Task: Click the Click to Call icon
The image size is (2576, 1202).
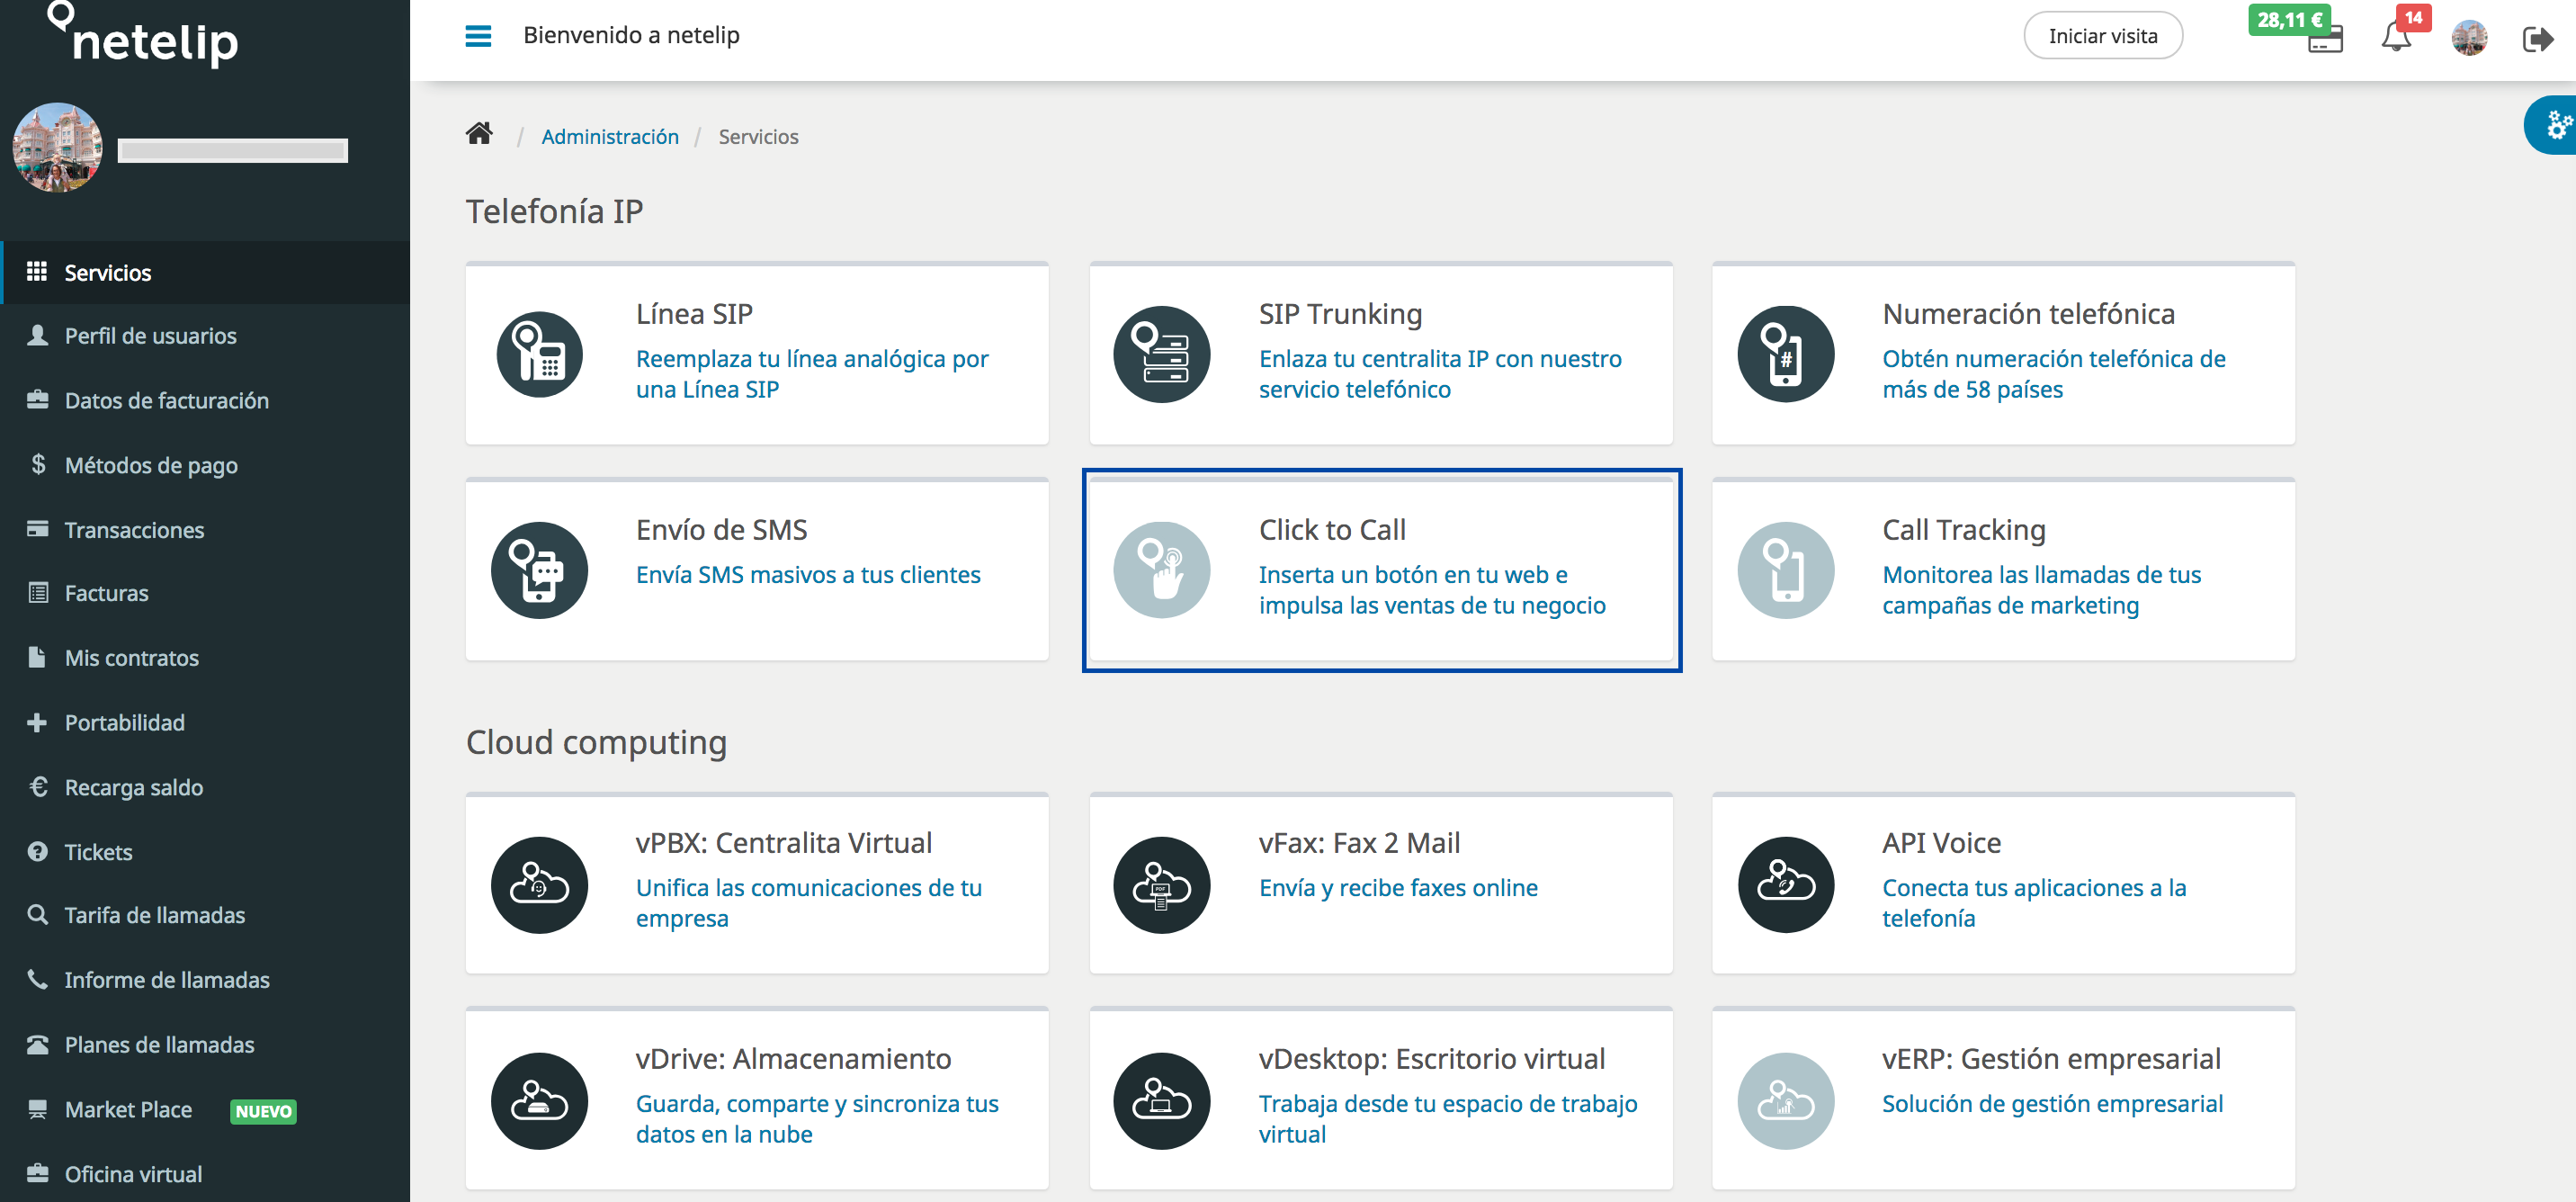Action: click(x=1162, y=570)
